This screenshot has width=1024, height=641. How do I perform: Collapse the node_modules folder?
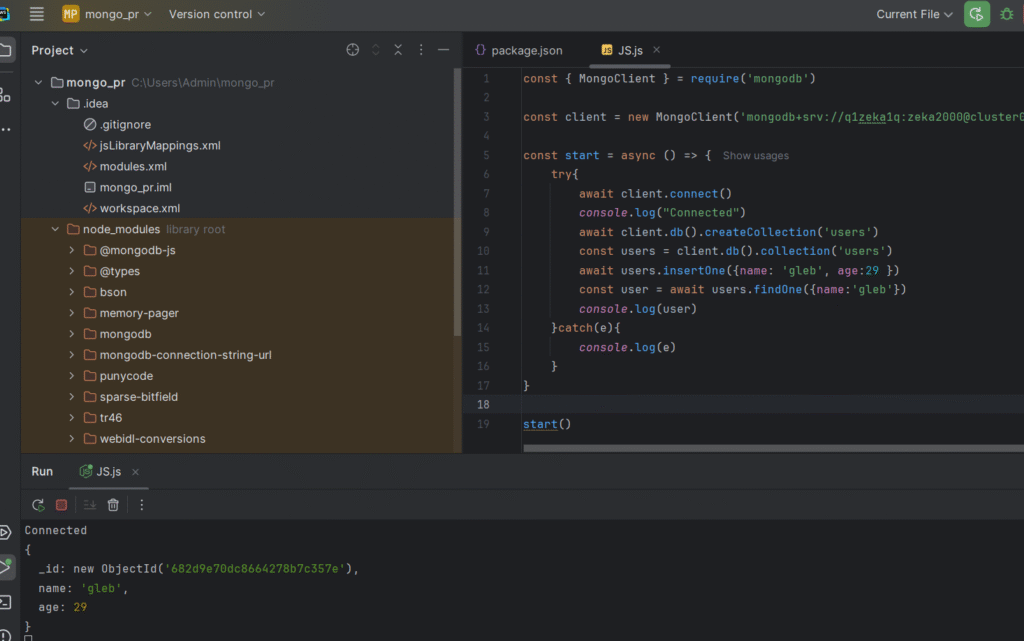tap(56, 229)
